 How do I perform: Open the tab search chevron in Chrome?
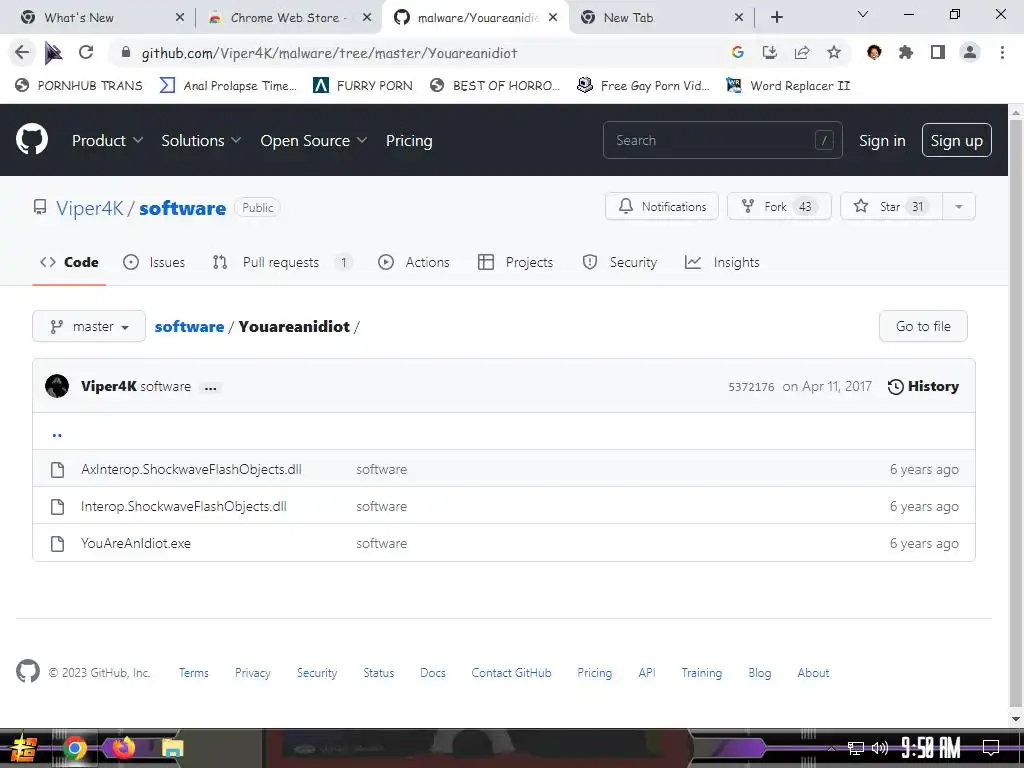click(x=863, y=14)
